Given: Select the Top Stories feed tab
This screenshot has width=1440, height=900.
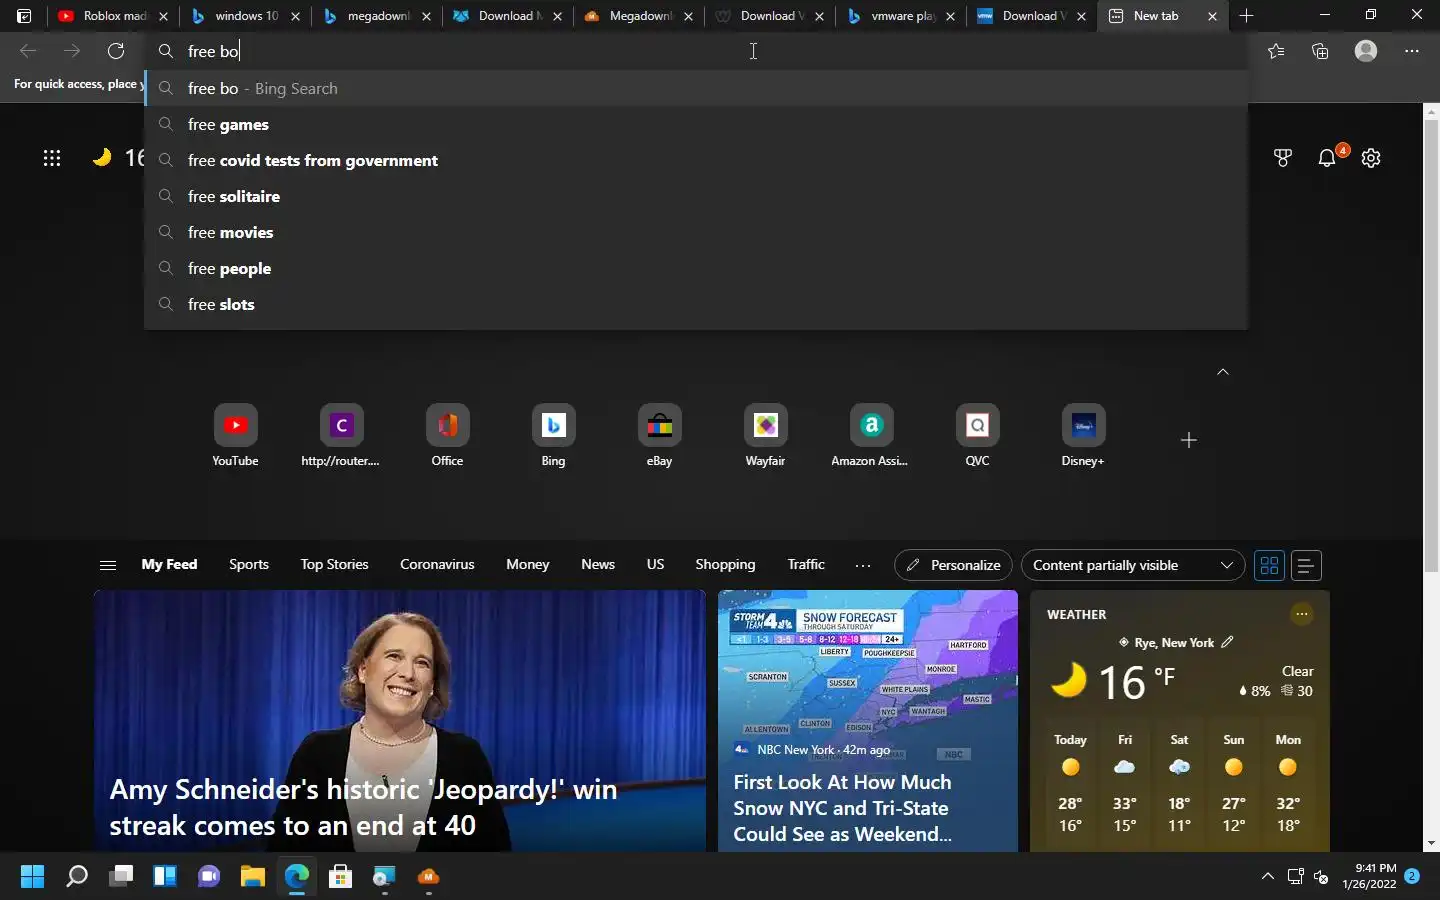Looking at the screenshot, I should tap(335, 564).
